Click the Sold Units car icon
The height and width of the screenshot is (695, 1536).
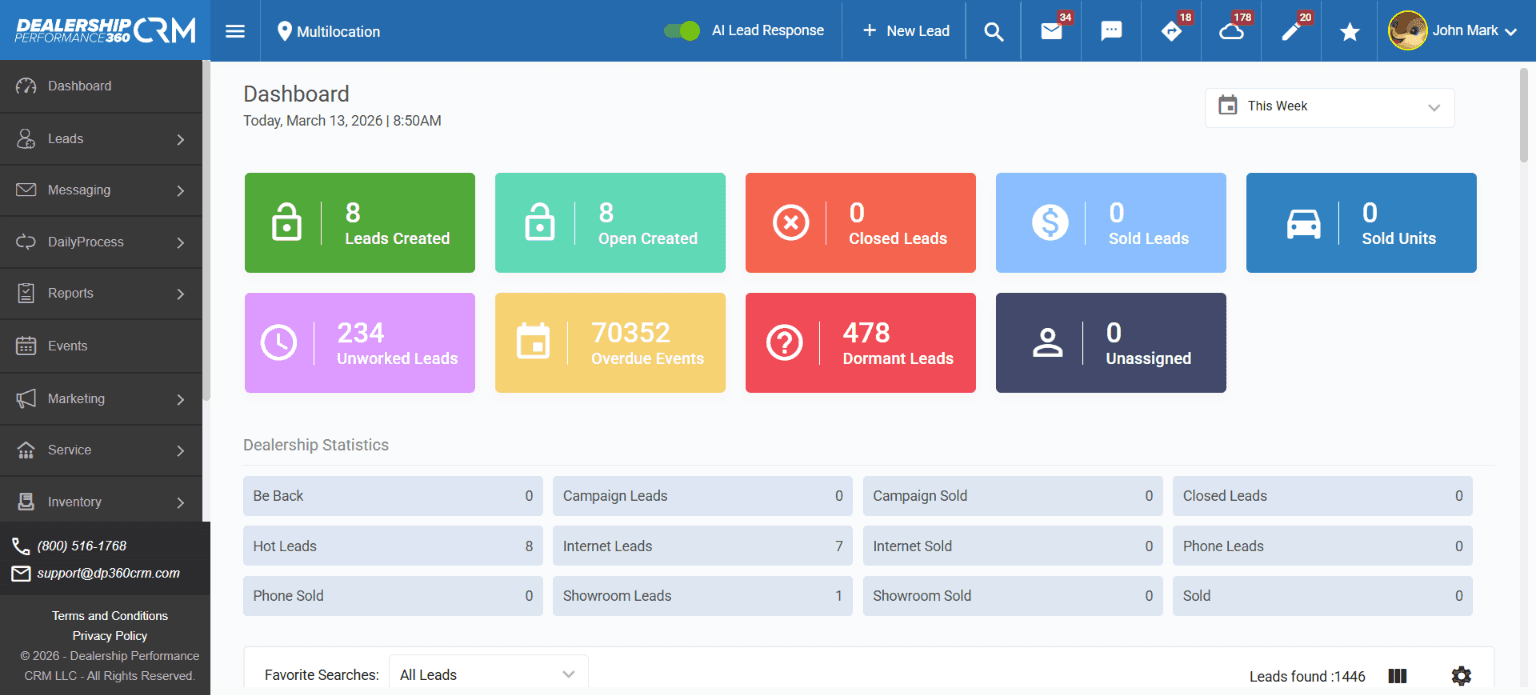pos(1303,225)
